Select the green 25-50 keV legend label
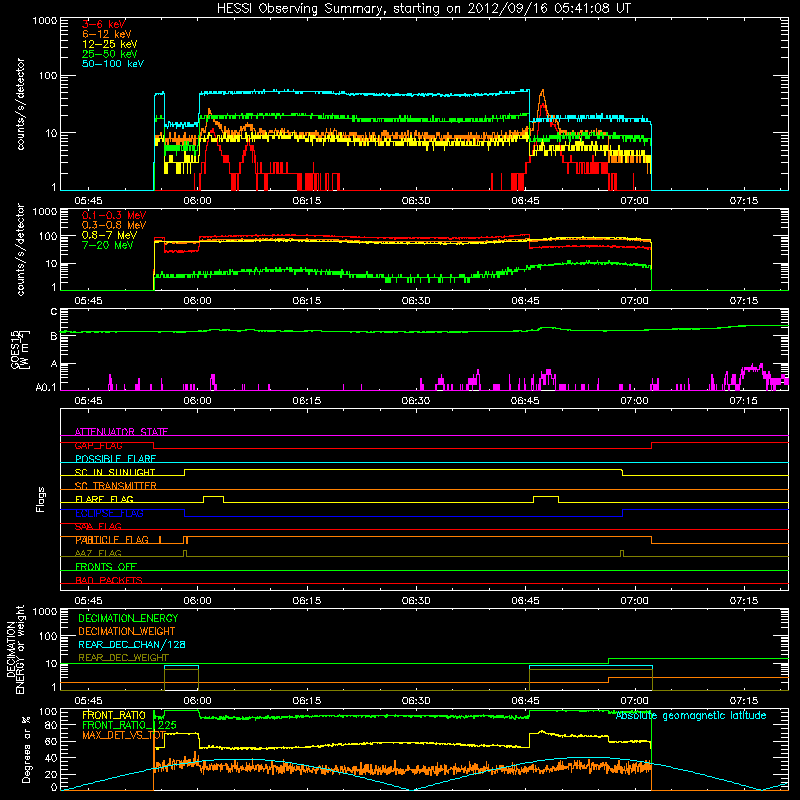The width and height of the screenshot is (800, 800). pos(110,54)
